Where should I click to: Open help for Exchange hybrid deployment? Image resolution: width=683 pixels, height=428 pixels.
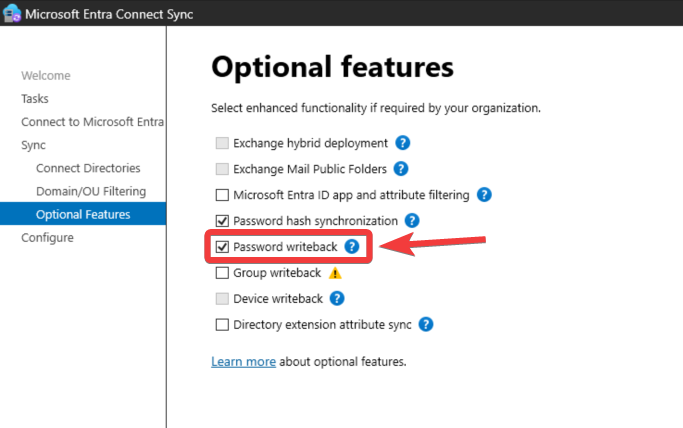pyautogui.click(x=402, y=143)
